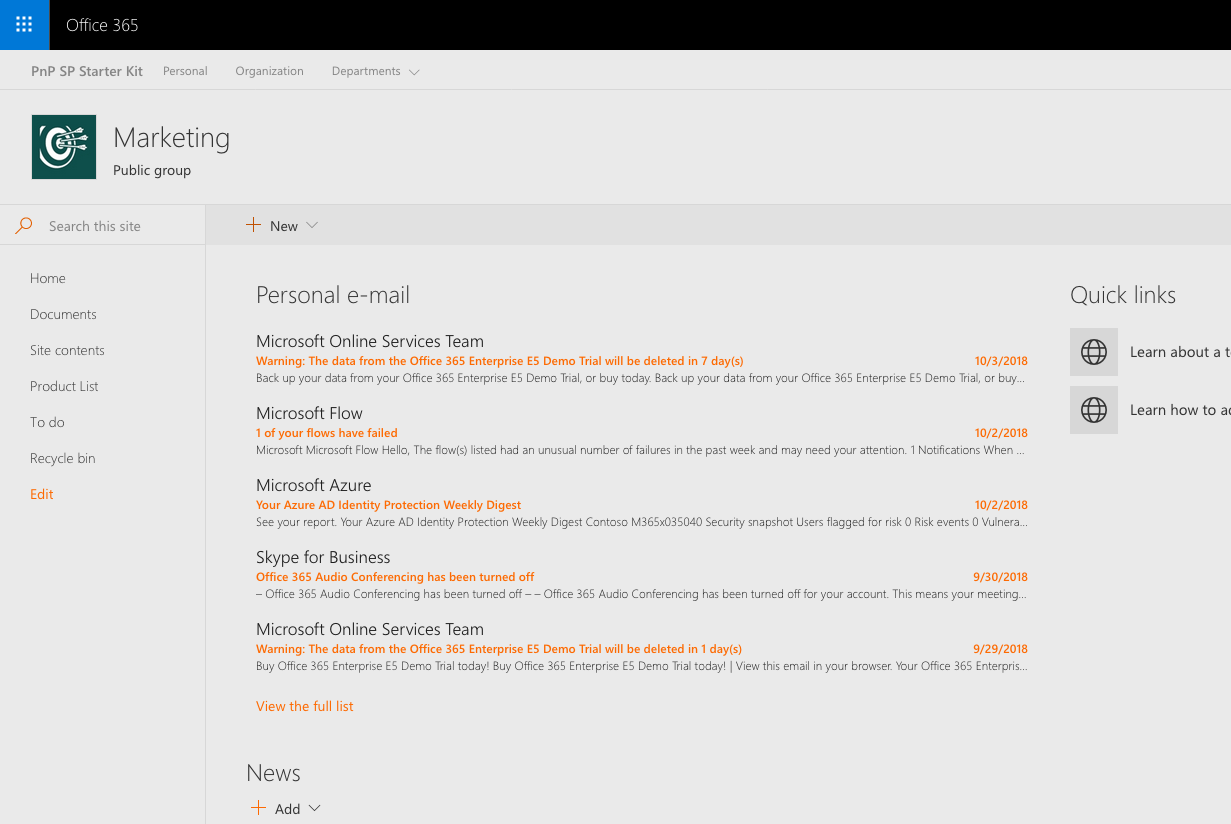
Task: Click the Add button under News
Action: coord(286,808)
